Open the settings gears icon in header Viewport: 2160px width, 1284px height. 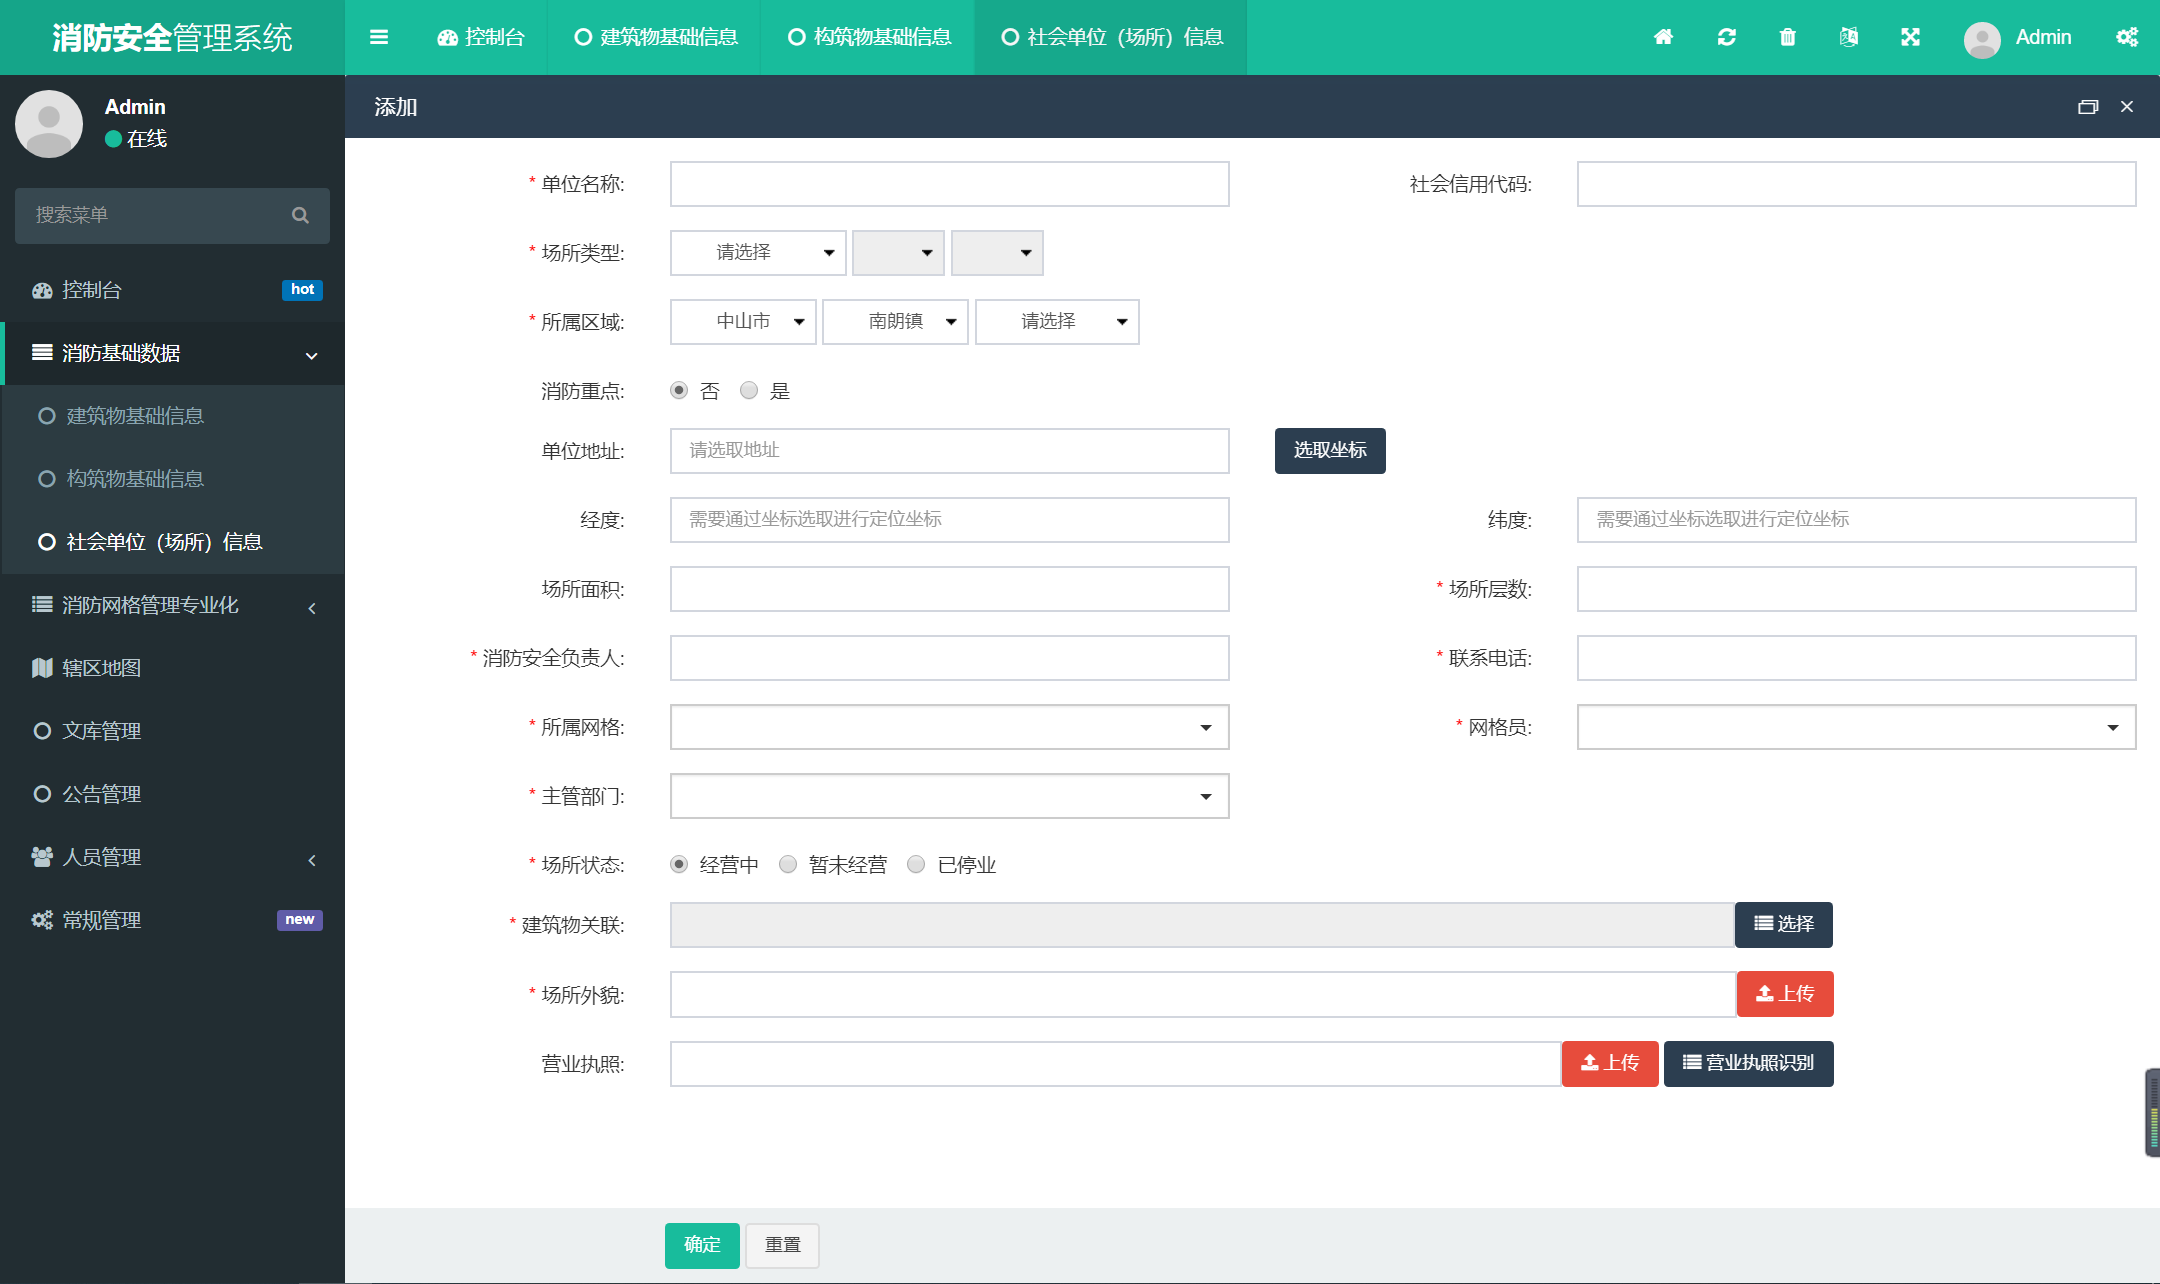tap(2127, 37)
